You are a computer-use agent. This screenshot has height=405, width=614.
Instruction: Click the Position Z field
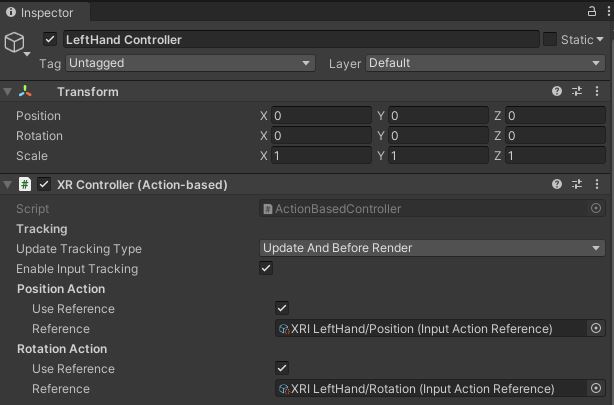point(555,116)
